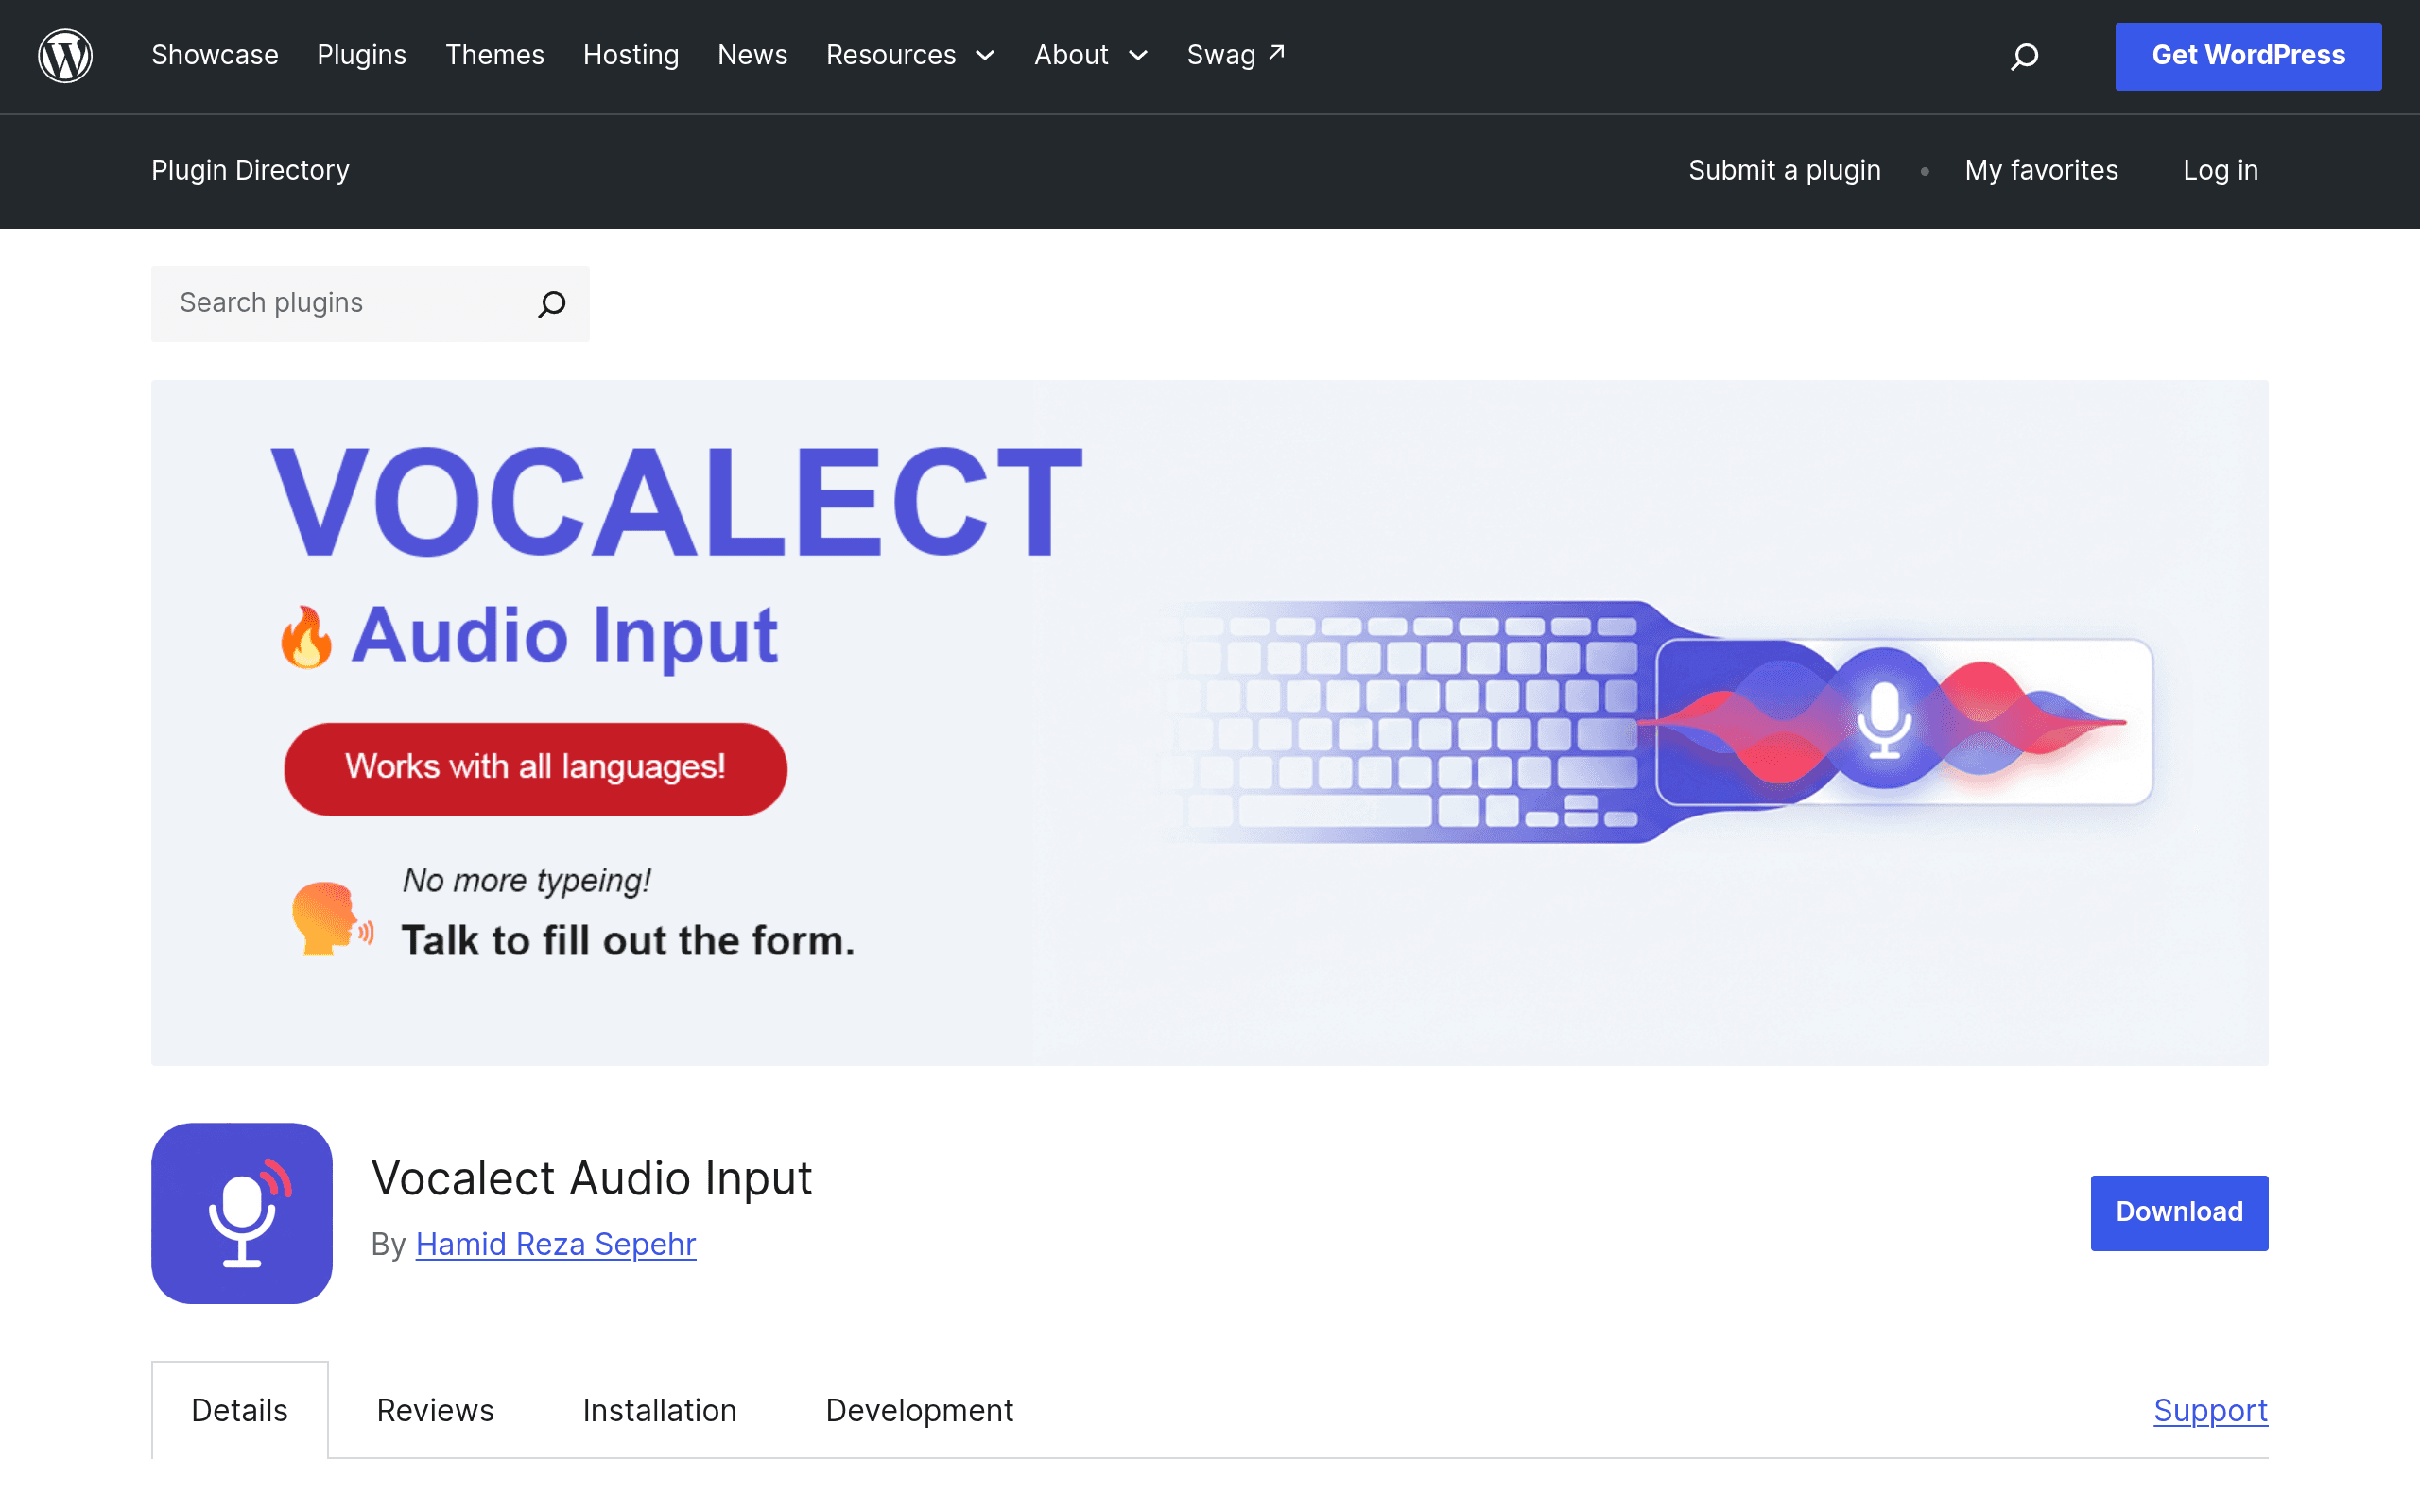This screenshot has width=2420, height=1512.
Task: Switch to the Development tab
Action: (919, 1410)
